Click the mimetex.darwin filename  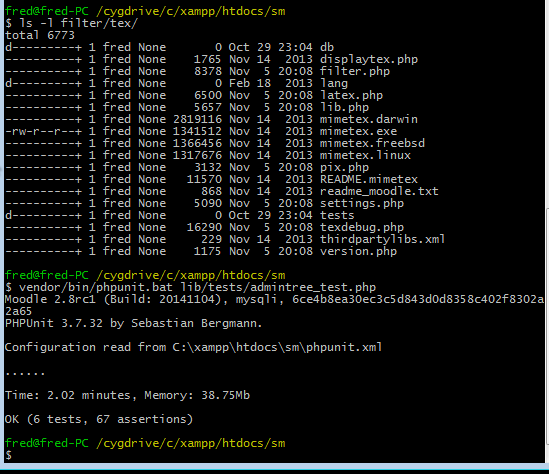coord(369,119)
